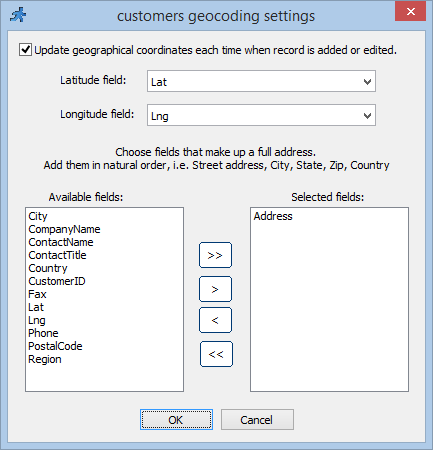Click the running man app icon
Screen dimensions: 433x450
[18, 15]
